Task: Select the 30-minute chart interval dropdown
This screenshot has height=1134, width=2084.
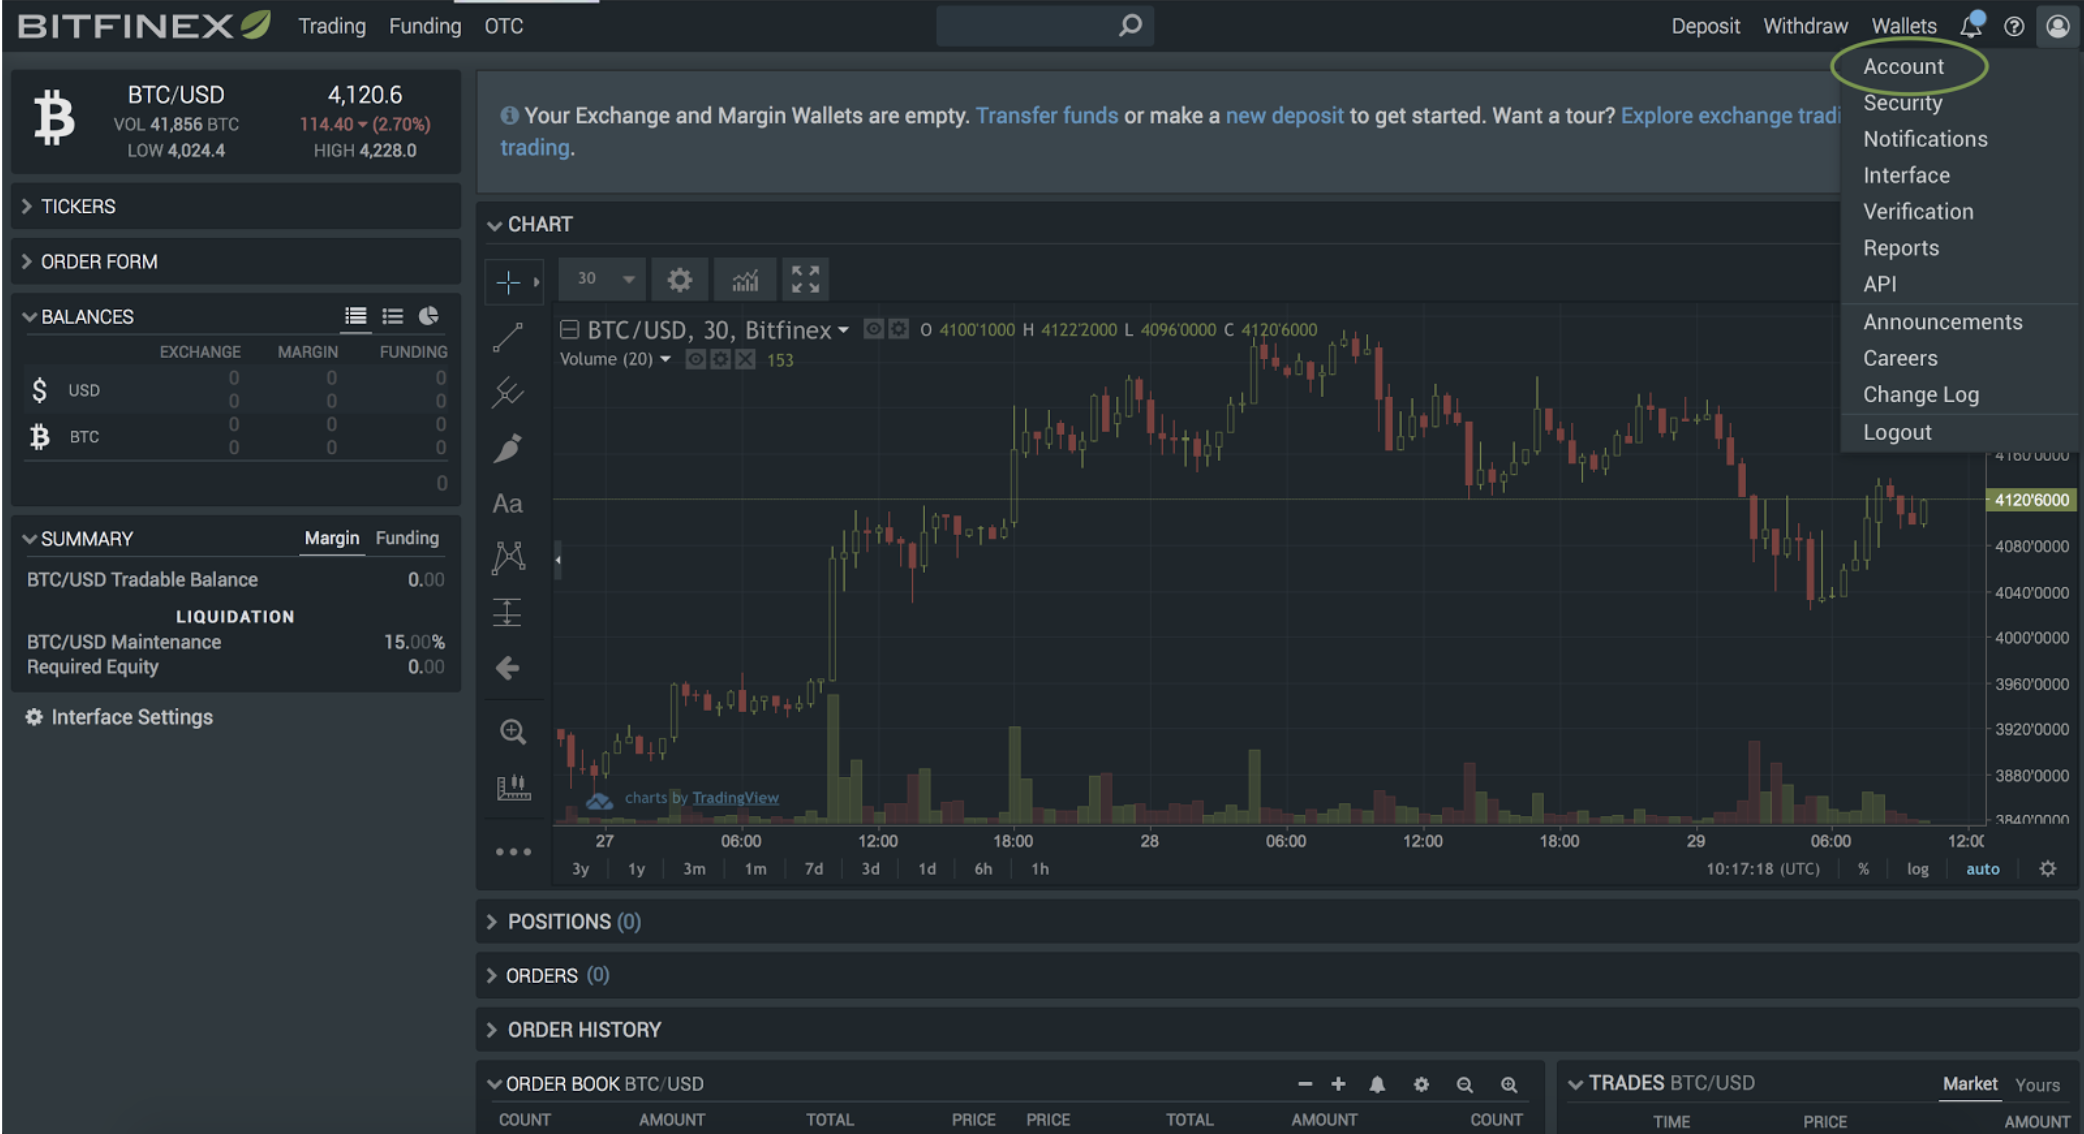Action: pyautogui.click(x=600, y=279)
